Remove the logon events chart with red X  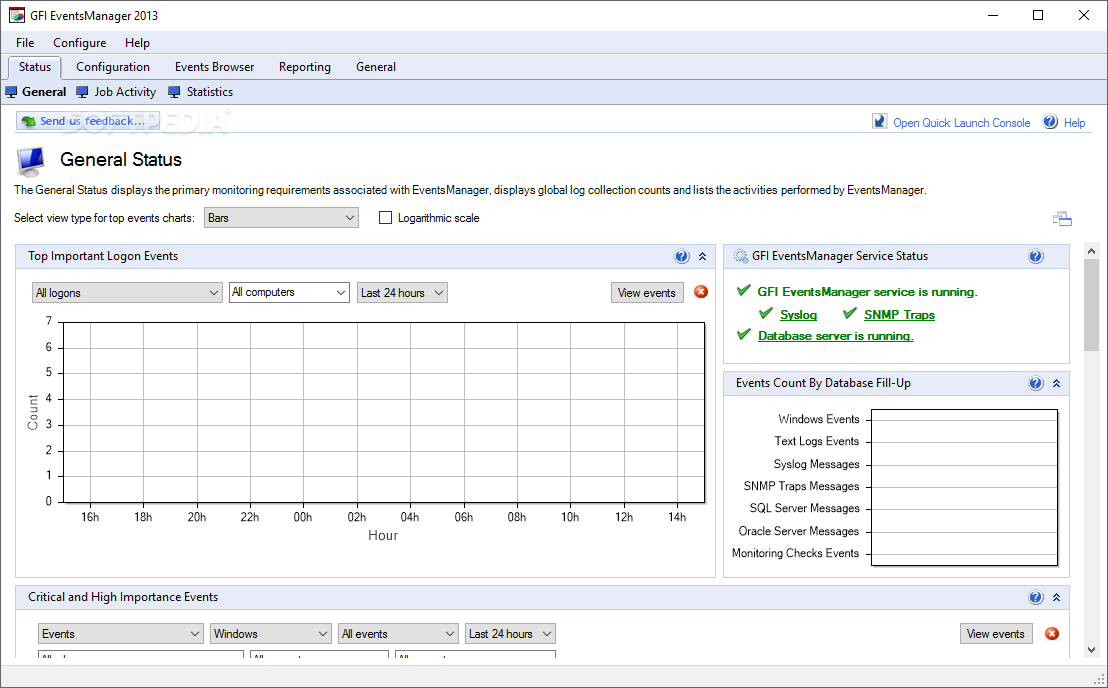pyautogui.click(x=701, y=292)
